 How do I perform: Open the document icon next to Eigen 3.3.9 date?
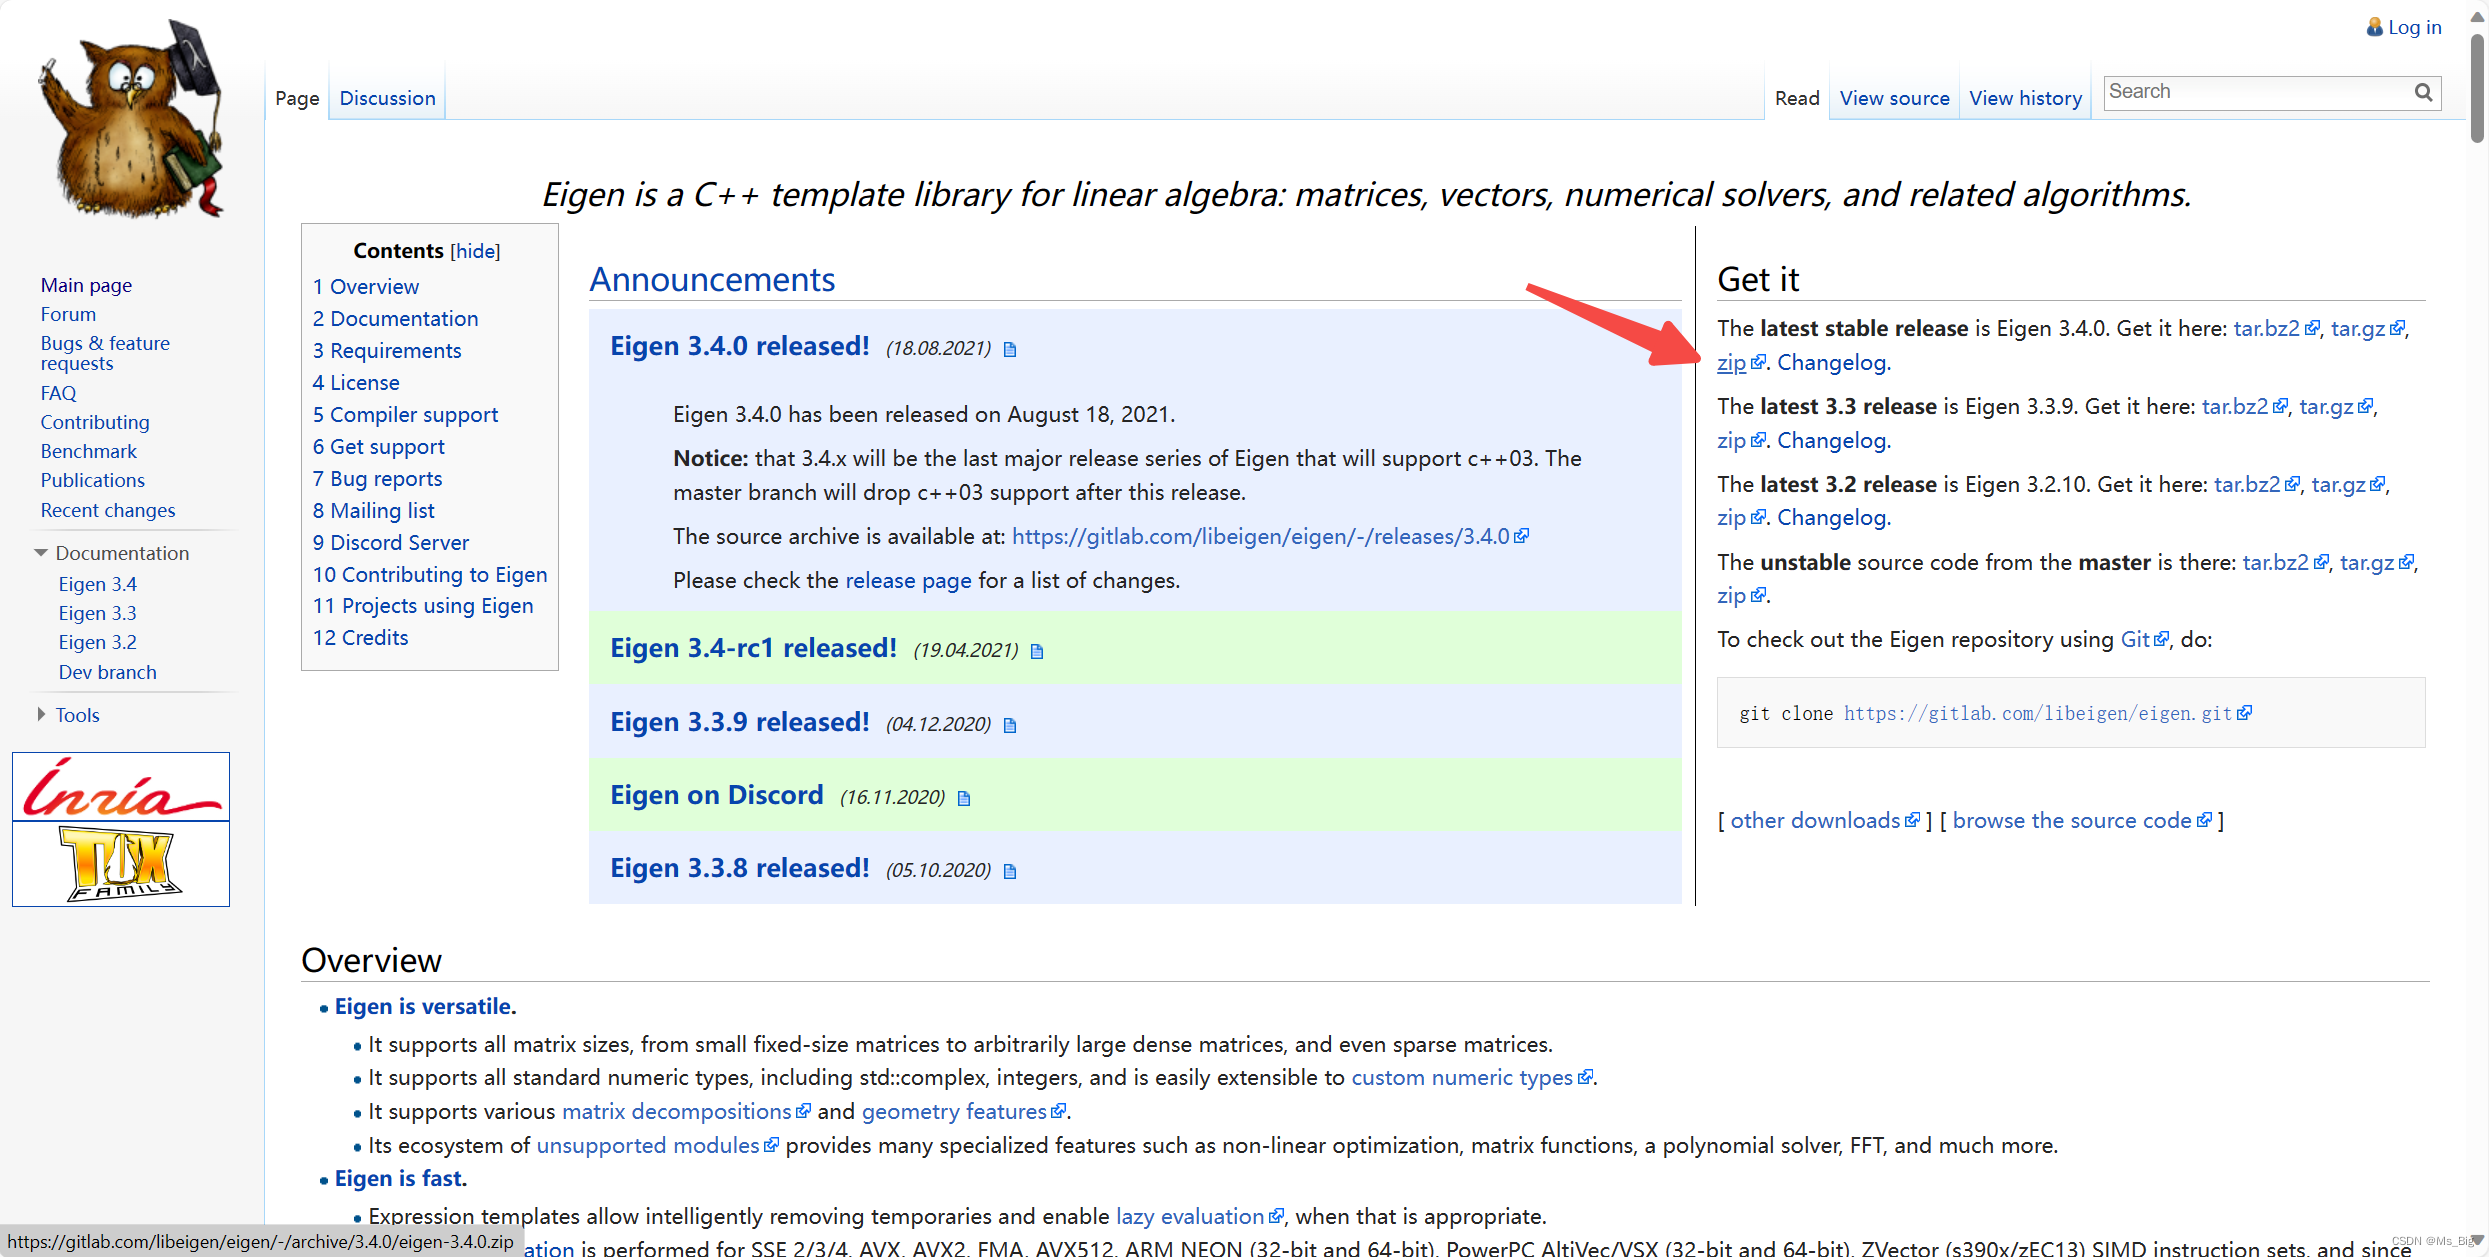(1010, 724)
